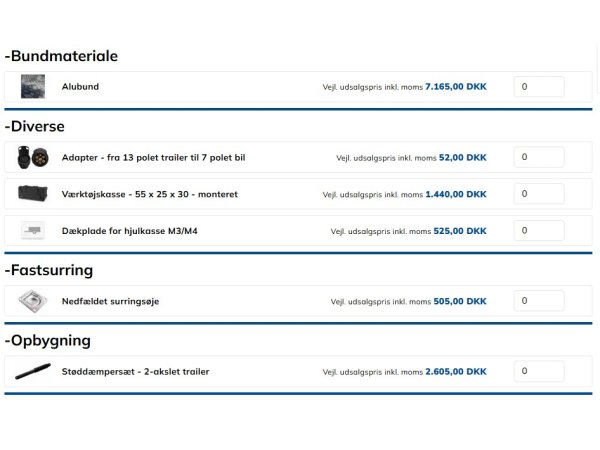Click the Dækplade for hjulkasse thumbnail
This screenshot has height=450, width=600.
click(x=32, y=231)
